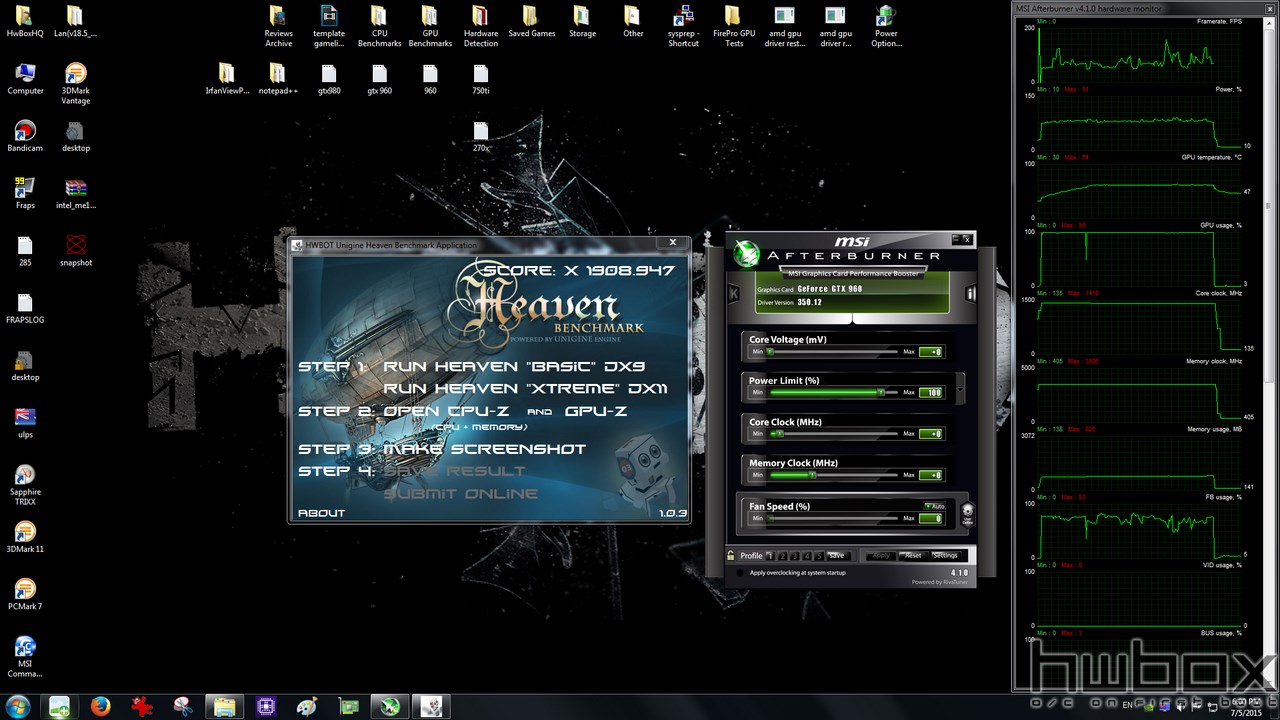The height and width of the screenshot is (720, 1280).
Task: Click About in the Heaven benchmark window
Action: (x=321, y=513)
